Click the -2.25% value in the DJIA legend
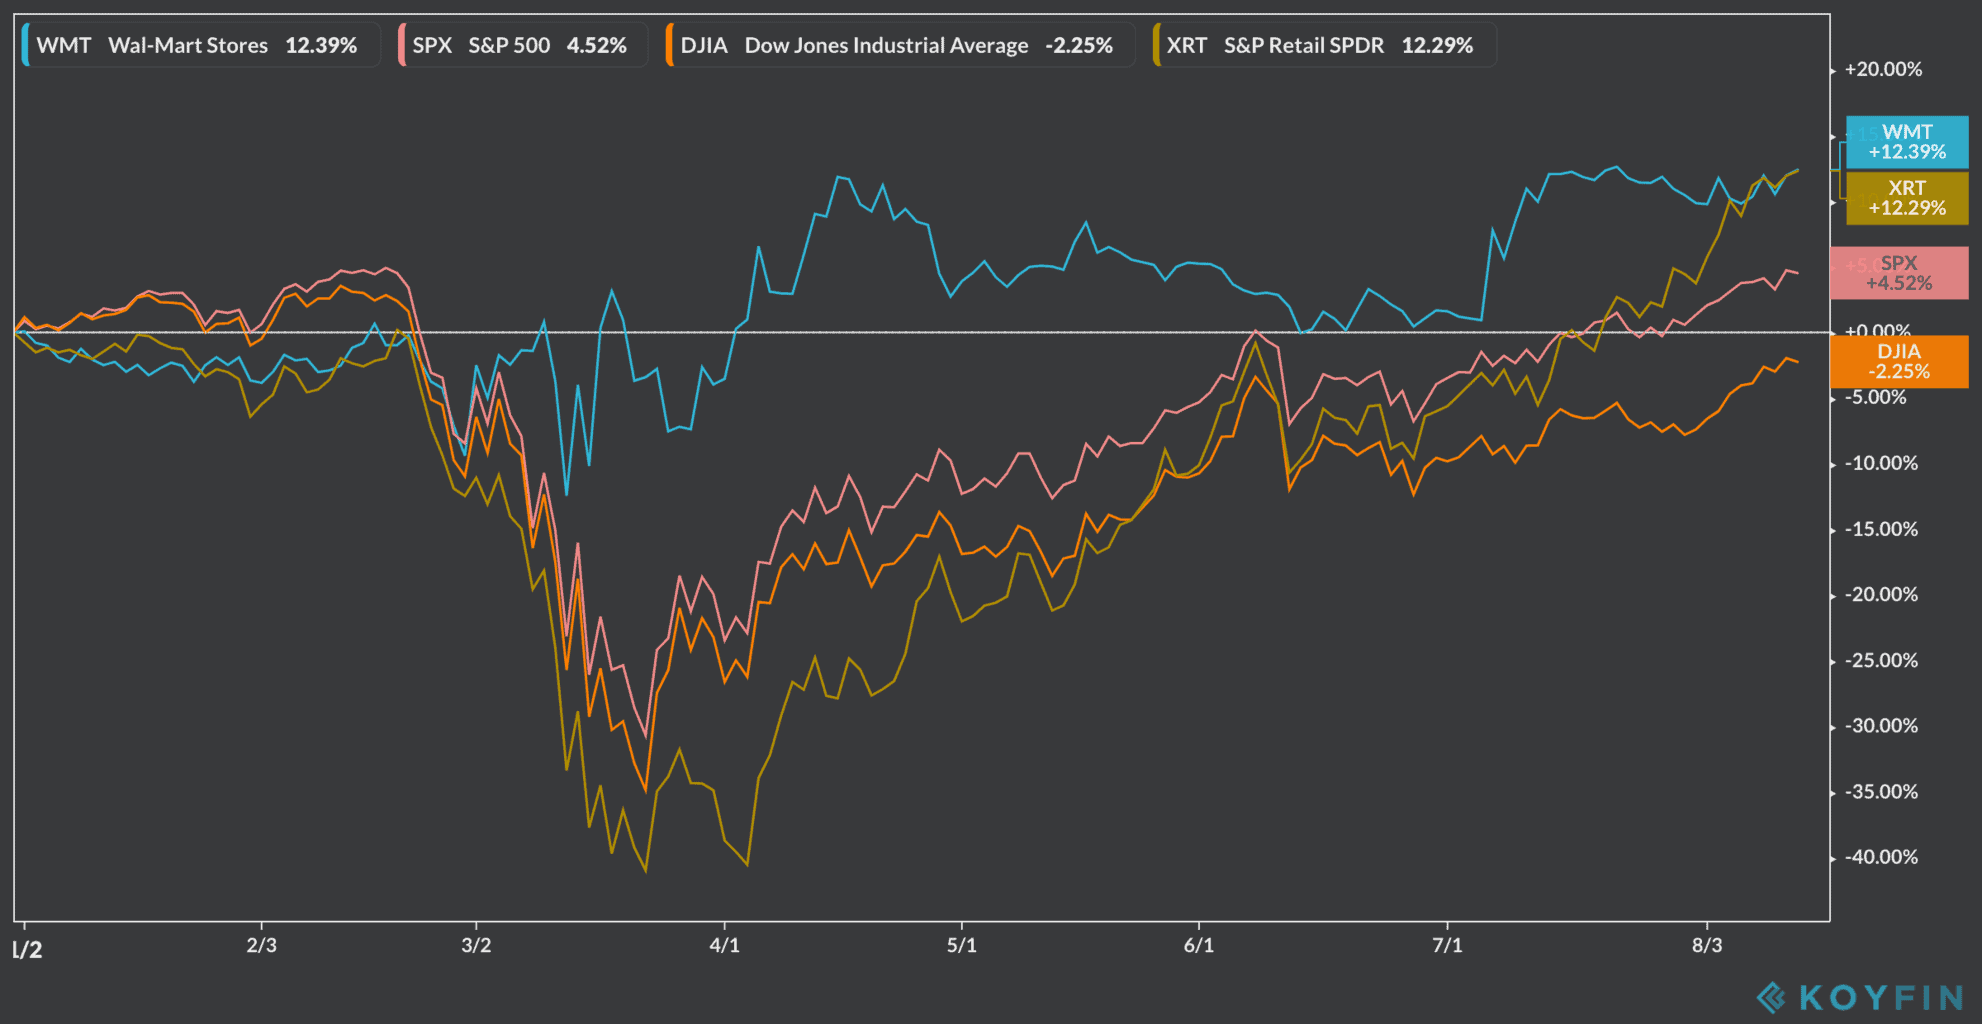1982x1024 pixels. click(1079, 45)
